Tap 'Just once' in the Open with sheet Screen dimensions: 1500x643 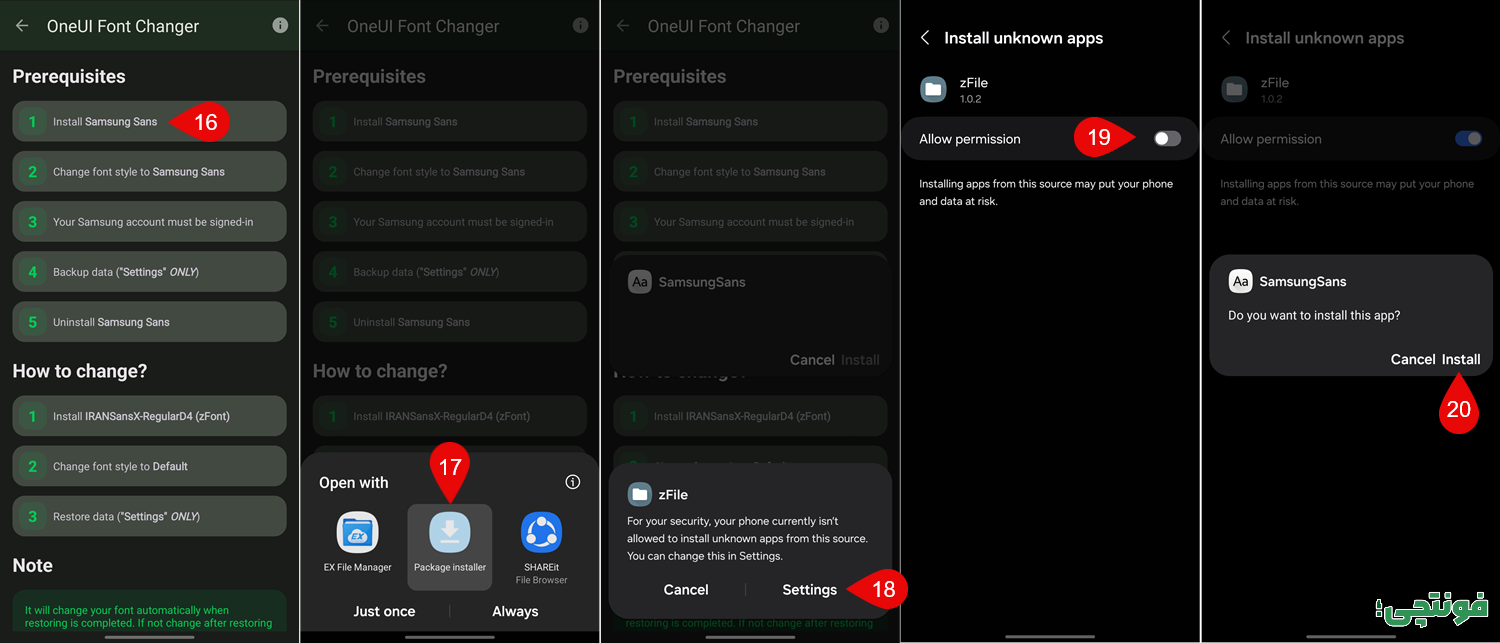pyautogui.click(x=384, y=611)
